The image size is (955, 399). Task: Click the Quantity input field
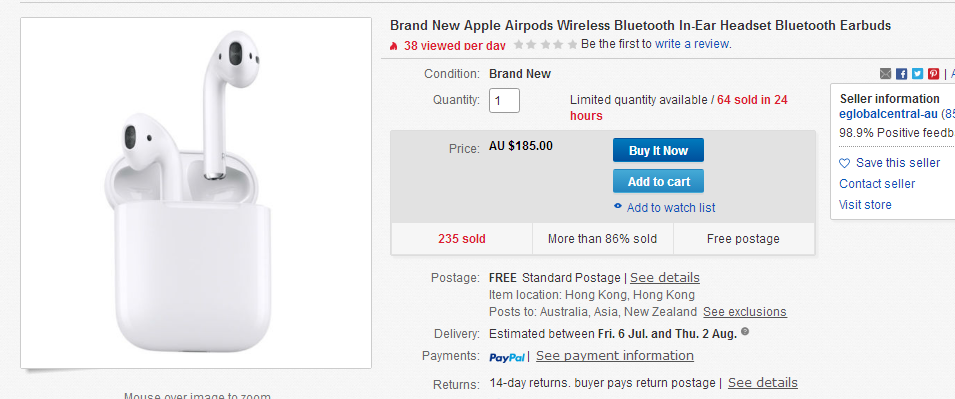click(504, 101)
